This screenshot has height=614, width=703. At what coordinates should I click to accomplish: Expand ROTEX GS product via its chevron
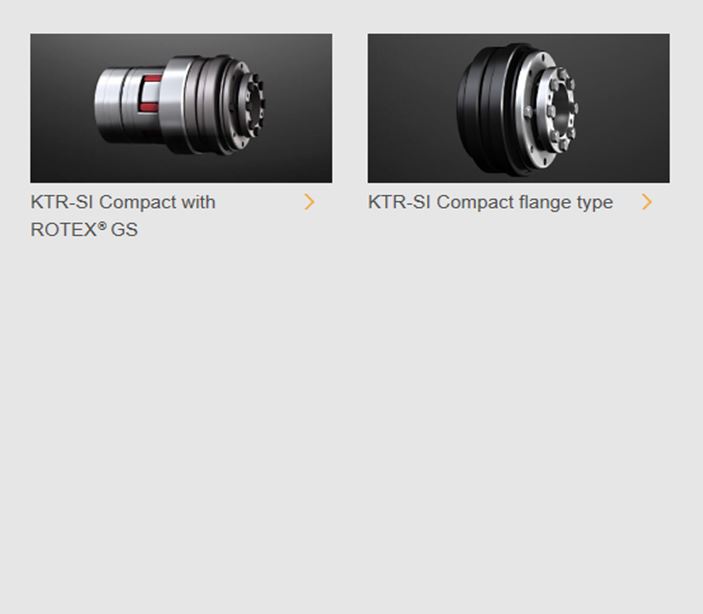(x=309, y=202)
